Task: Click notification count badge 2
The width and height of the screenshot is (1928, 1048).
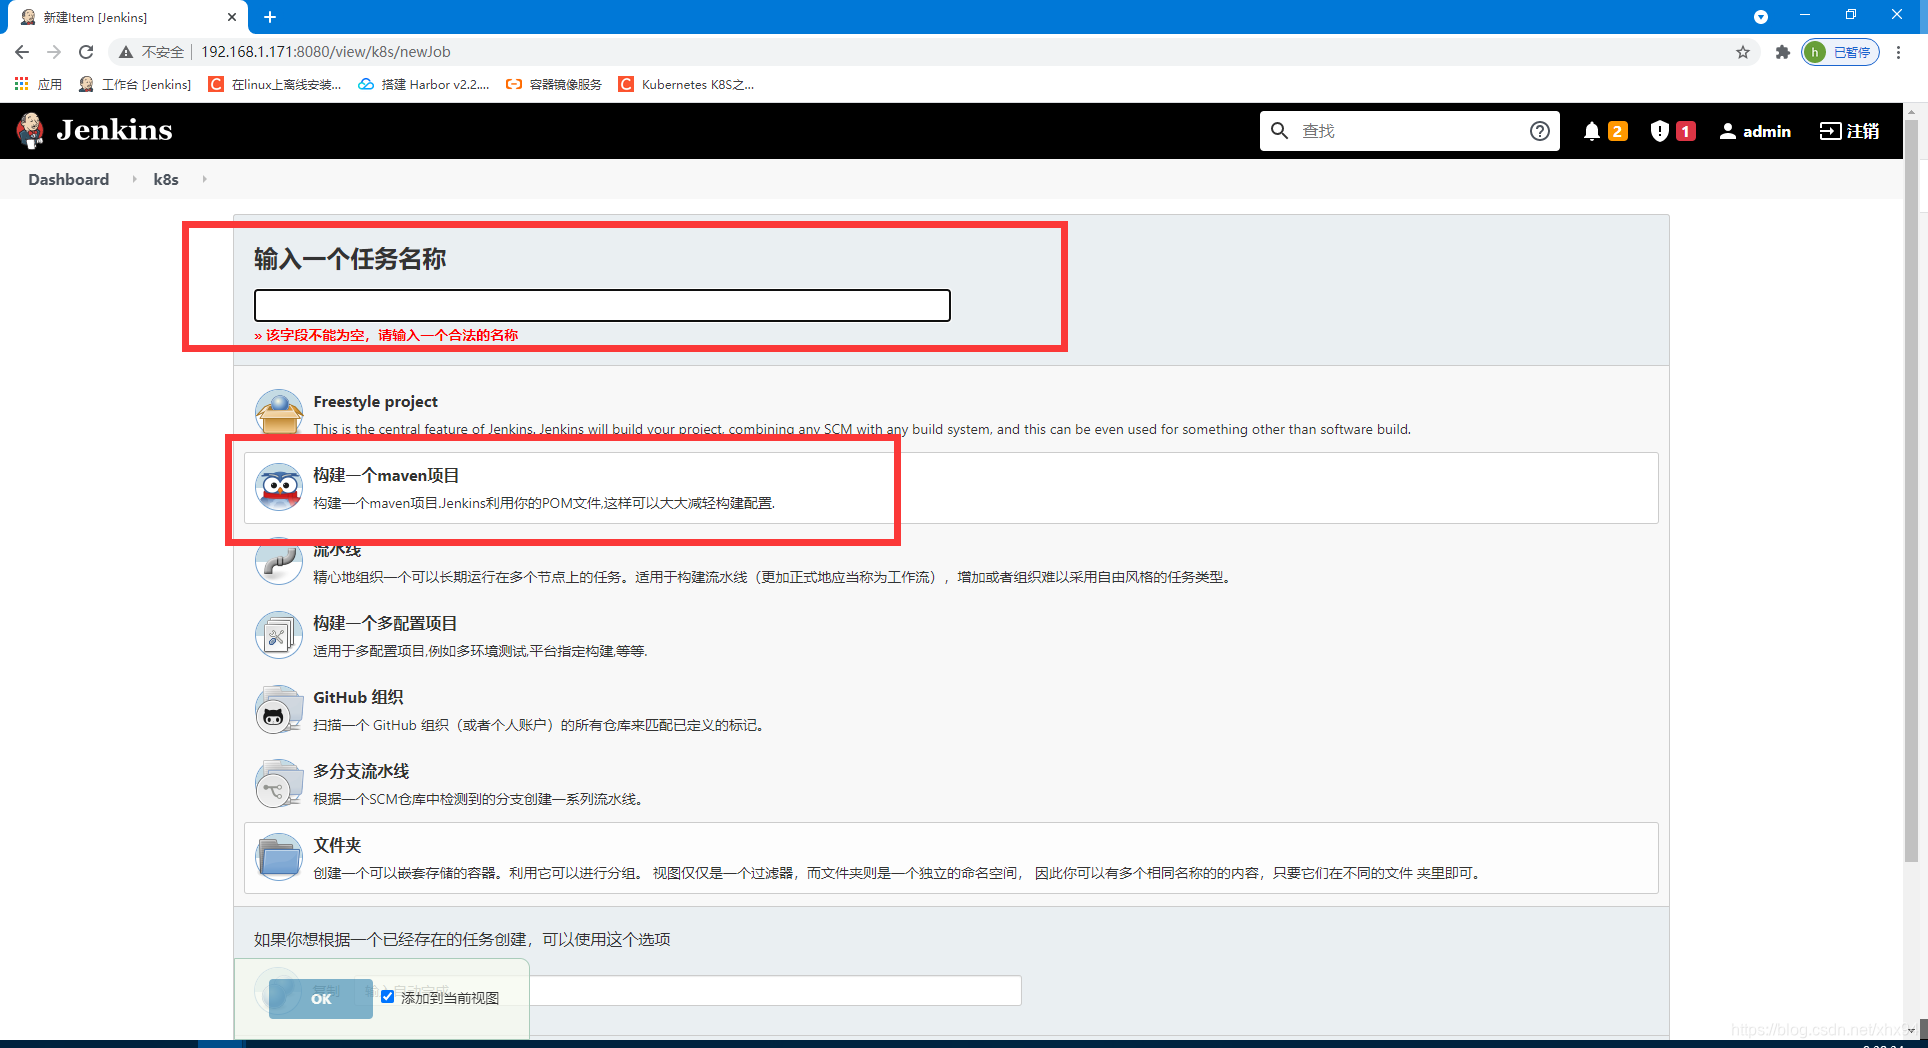Action: 1617,131
